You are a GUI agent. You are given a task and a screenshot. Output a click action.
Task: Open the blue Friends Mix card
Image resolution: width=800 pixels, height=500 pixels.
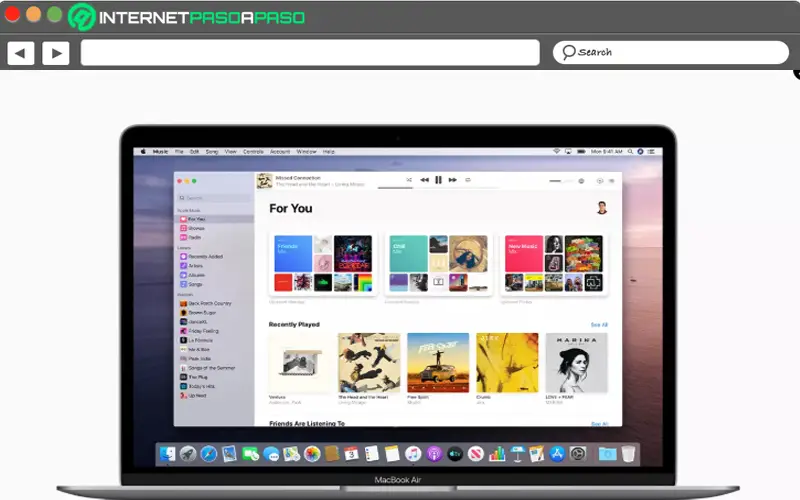click(293, 254)
